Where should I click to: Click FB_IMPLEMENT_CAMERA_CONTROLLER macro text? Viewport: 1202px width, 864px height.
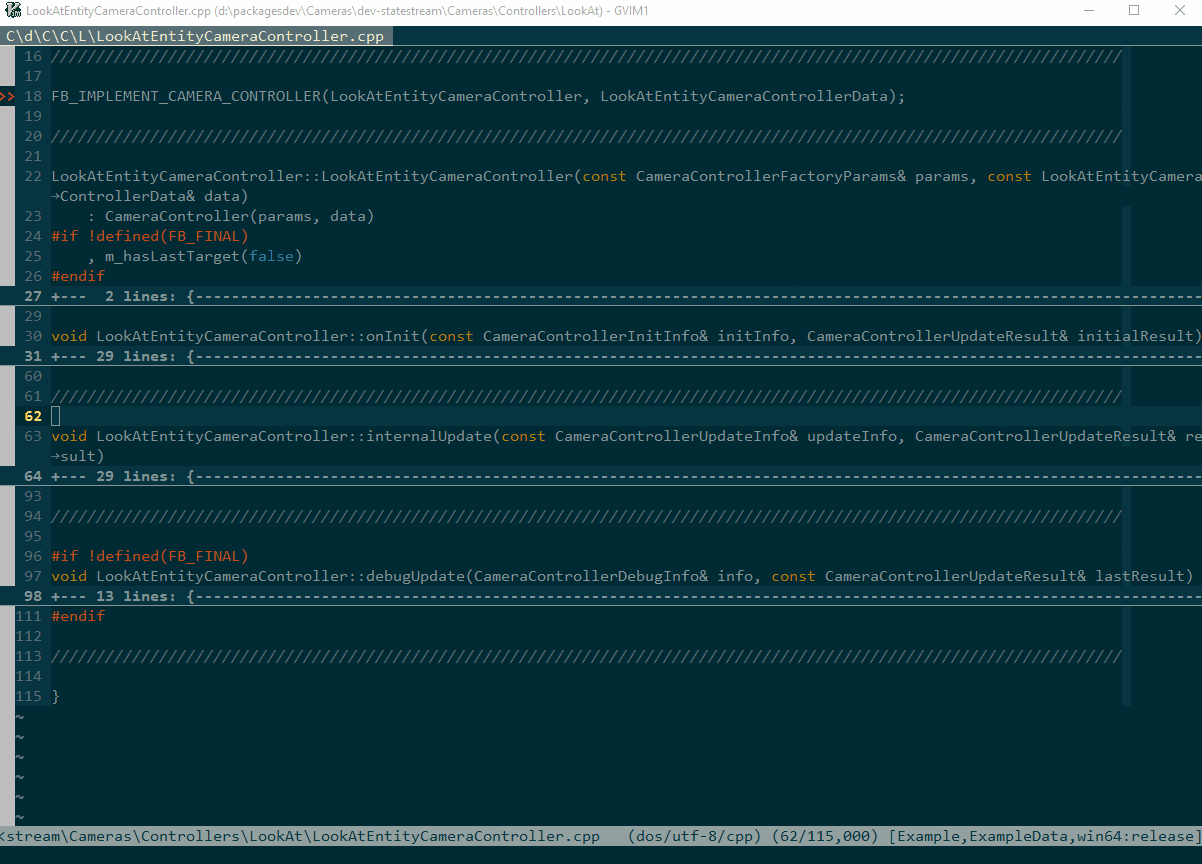186,96
